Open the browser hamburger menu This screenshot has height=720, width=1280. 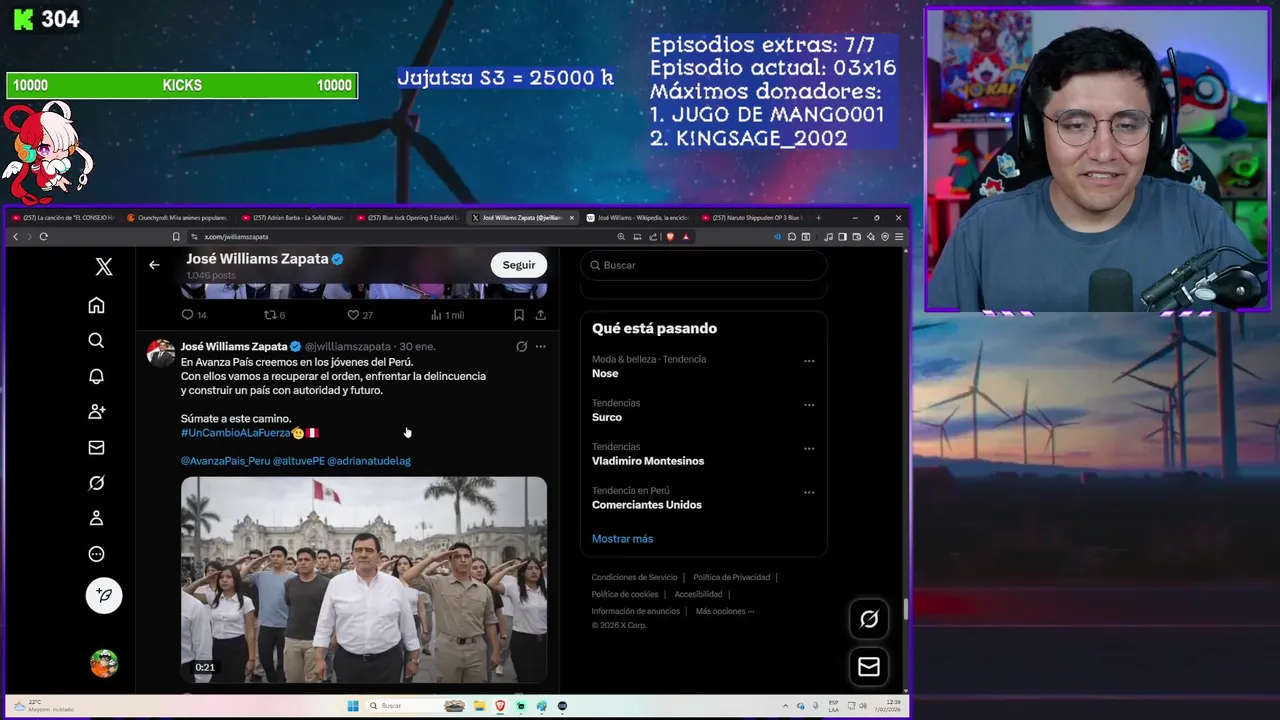point(898,237)
